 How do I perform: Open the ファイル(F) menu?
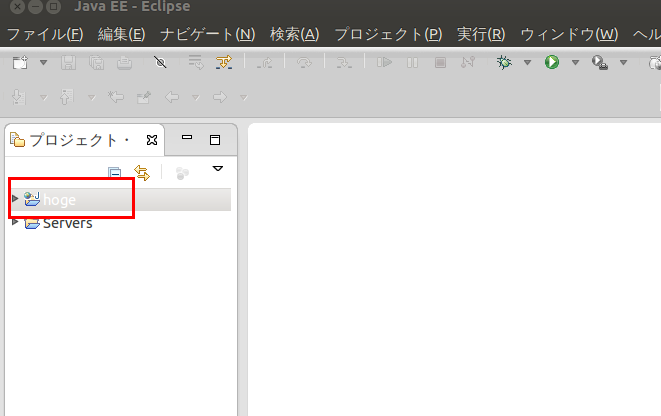(x=45, y=34)
